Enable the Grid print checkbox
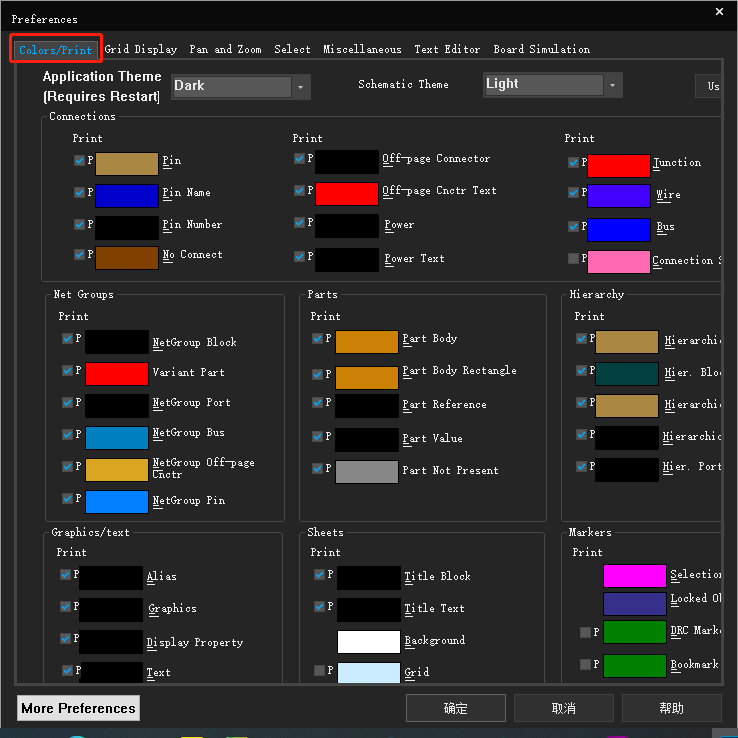The width and height of the screenshot is (738, 738). pos(319,670)
